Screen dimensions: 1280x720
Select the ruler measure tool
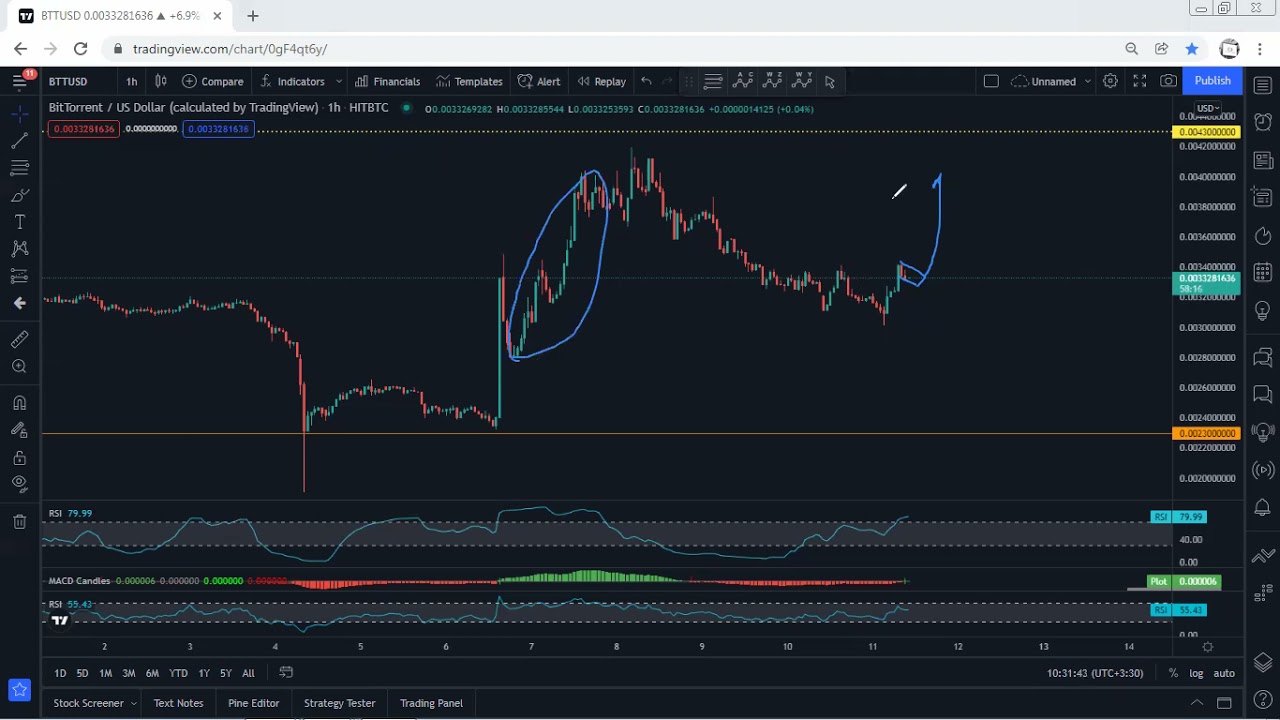click(19, 340)
